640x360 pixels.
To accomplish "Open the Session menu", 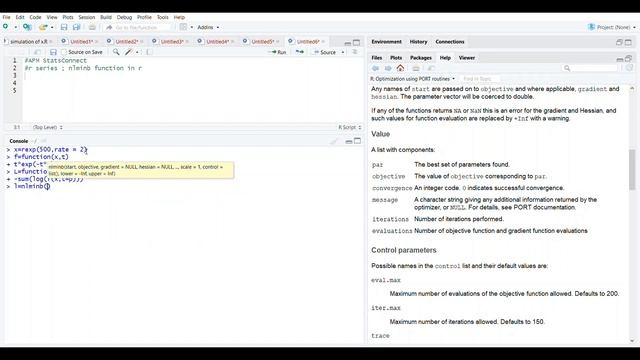I will [87, 17].
